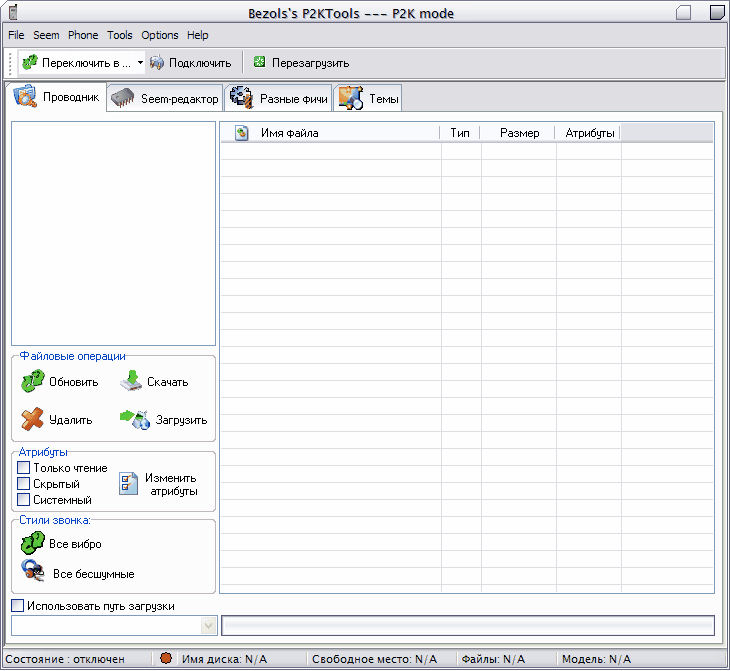Click the Удалить red cross icon
The height and width of the screenshot is (671, 730).
pos(32,419)
